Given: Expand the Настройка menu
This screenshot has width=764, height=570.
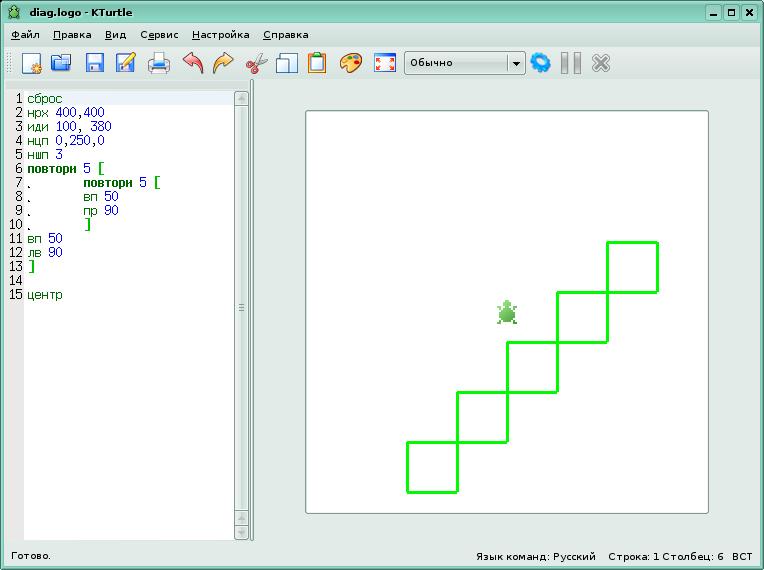Looking at the screenshot, I should coord(221,34).
